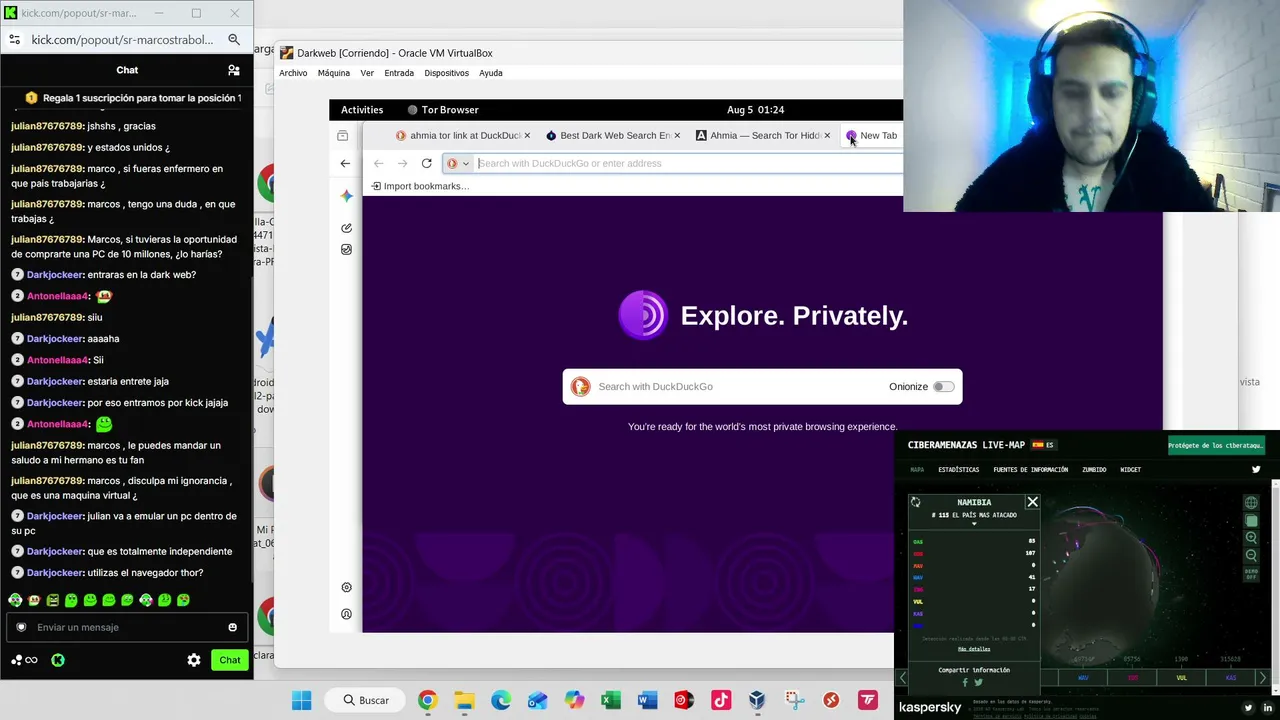Zoom in on the Kaspersky cyber map
The height and width of the screenshot is (720, 1280).
point(1251,538)
